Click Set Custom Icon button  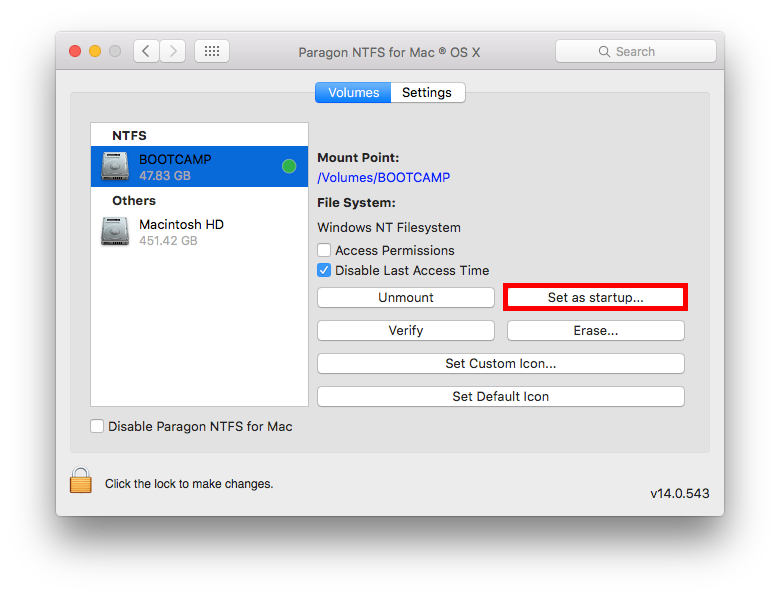point(500,363)
